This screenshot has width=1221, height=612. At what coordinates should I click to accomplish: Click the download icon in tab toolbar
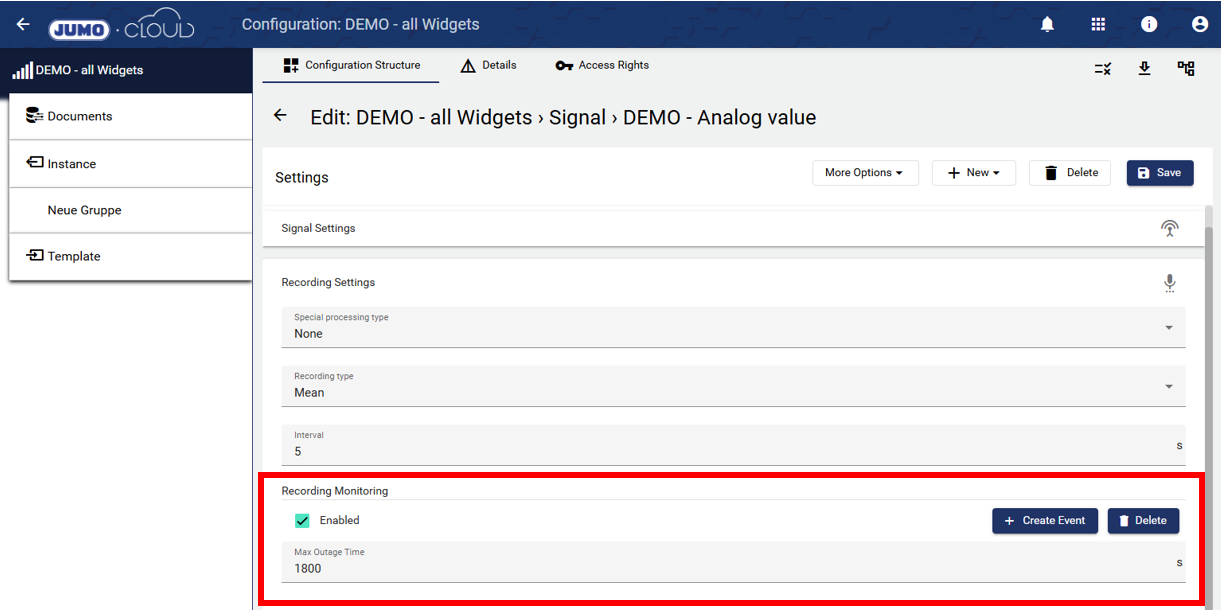click(x=1145, y=68)
